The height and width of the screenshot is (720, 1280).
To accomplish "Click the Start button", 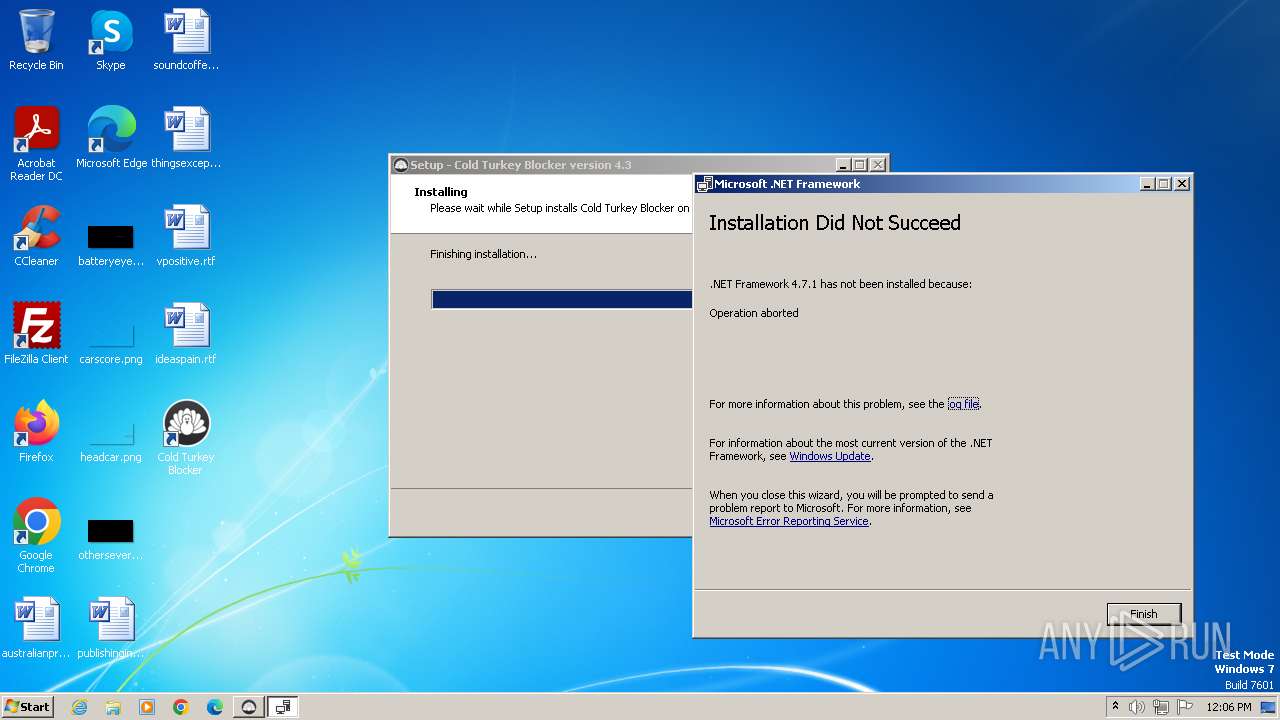I will tap(27, 707).
